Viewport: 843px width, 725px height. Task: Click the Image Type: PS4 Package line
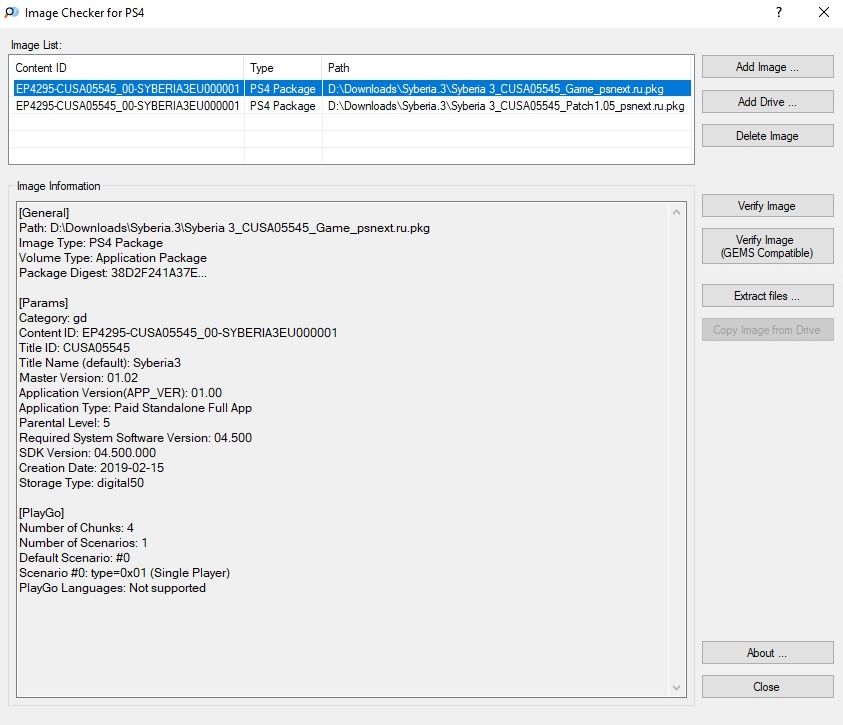pyautogui.click(x=91, y=243)
